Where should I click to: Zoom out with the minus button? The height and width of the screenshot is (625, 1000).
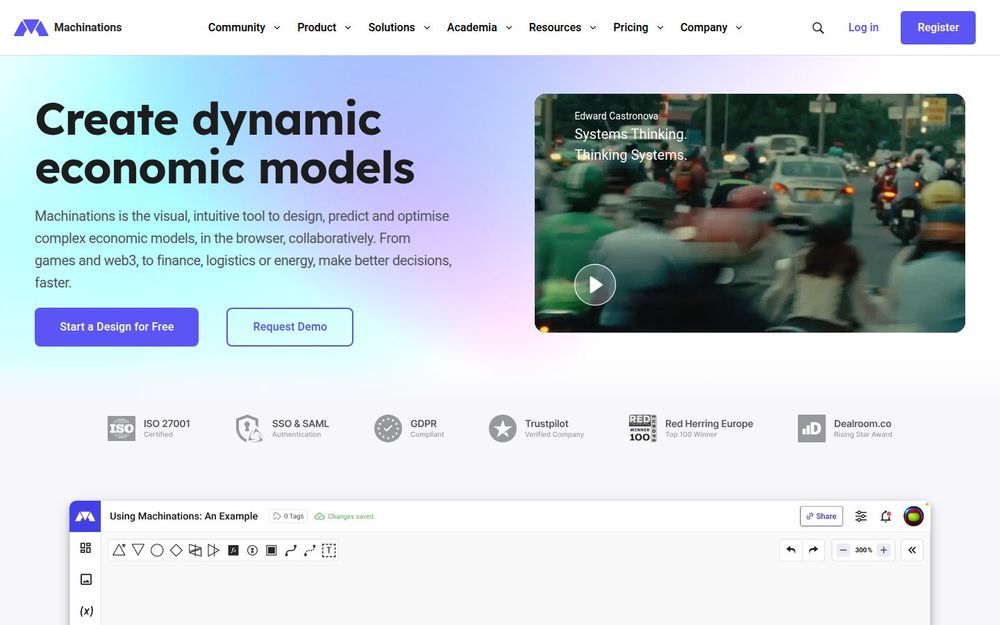[x=843, y=550]
